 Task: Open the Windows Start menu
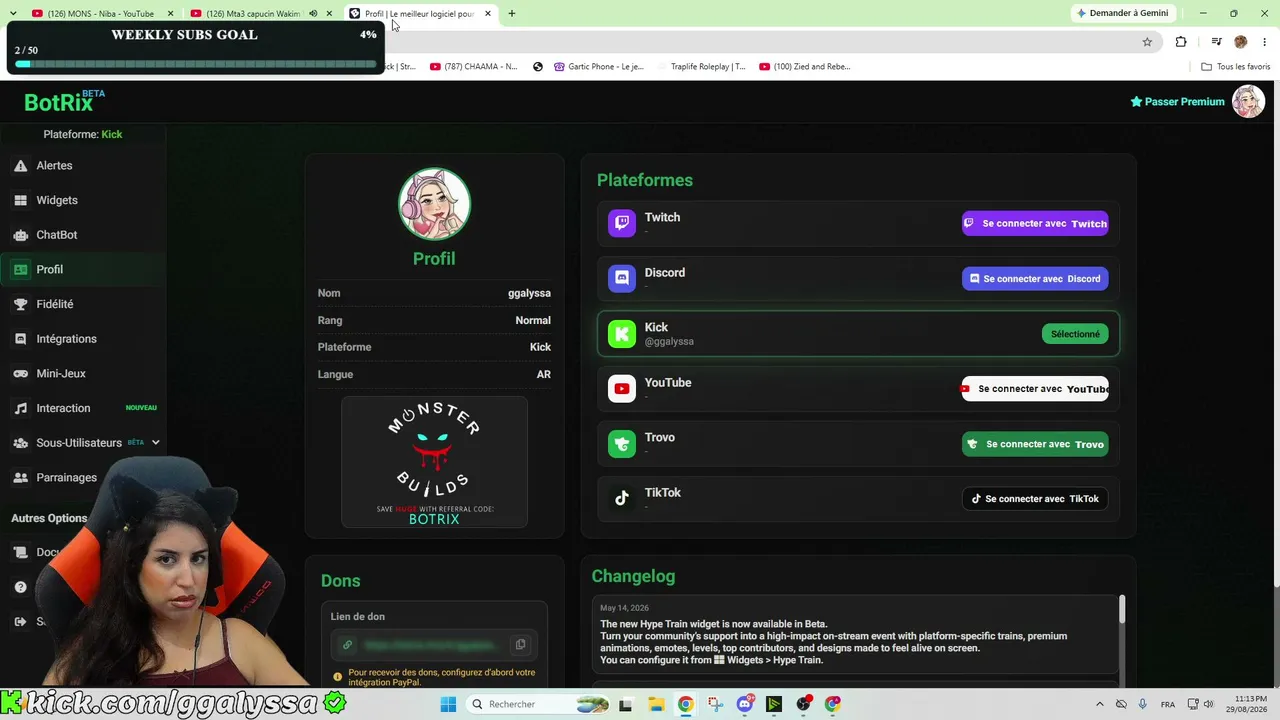(448, 704)
